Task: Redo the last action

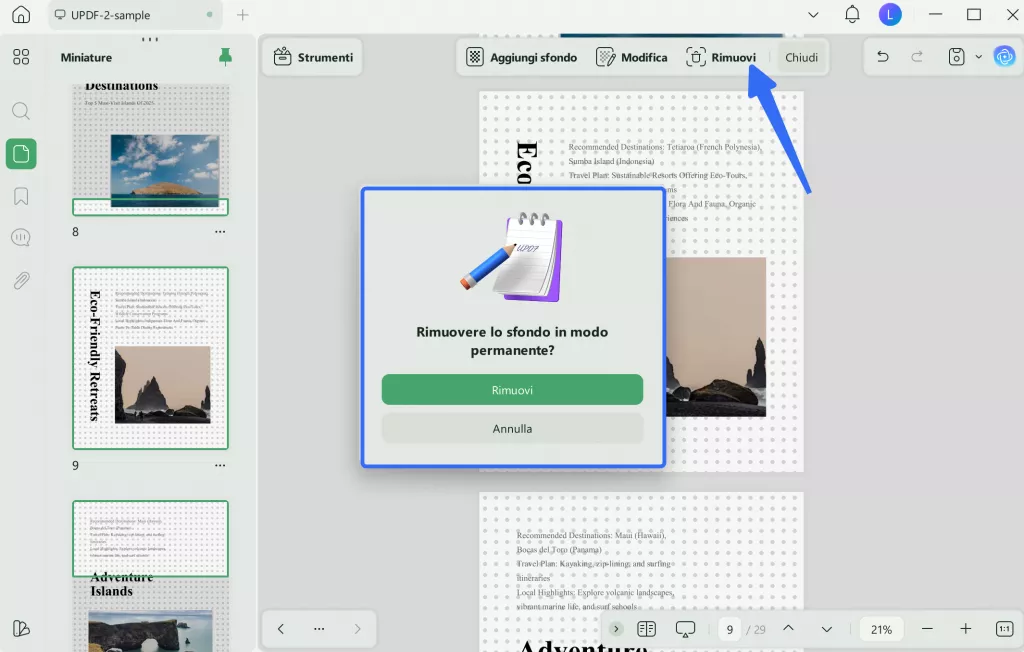Action: click(917, 57)
